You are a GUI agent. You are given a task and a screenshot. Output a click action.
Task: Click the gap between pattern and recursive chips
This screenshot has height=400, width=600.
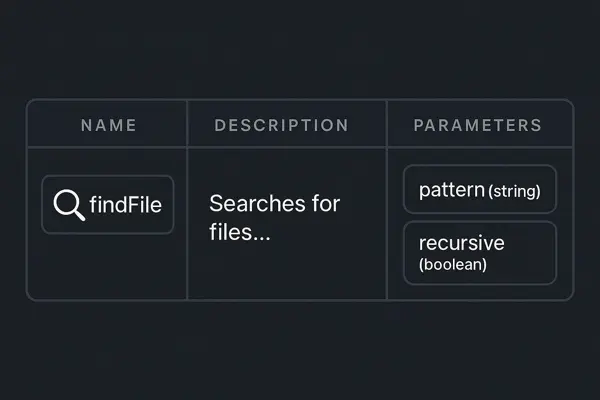click(x=479, y=217)
